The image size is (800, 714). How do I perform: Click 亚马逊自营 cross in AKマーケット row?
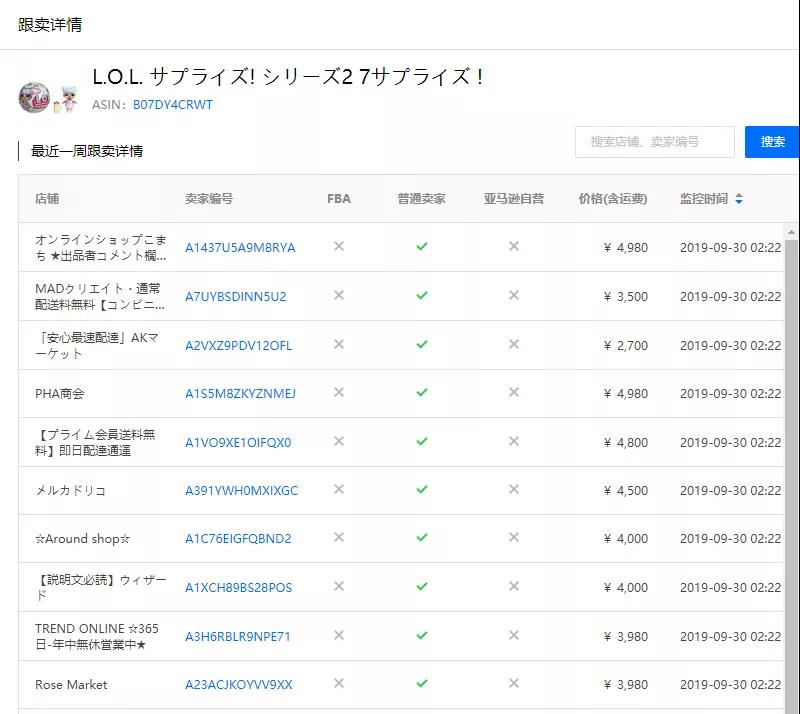514,344
